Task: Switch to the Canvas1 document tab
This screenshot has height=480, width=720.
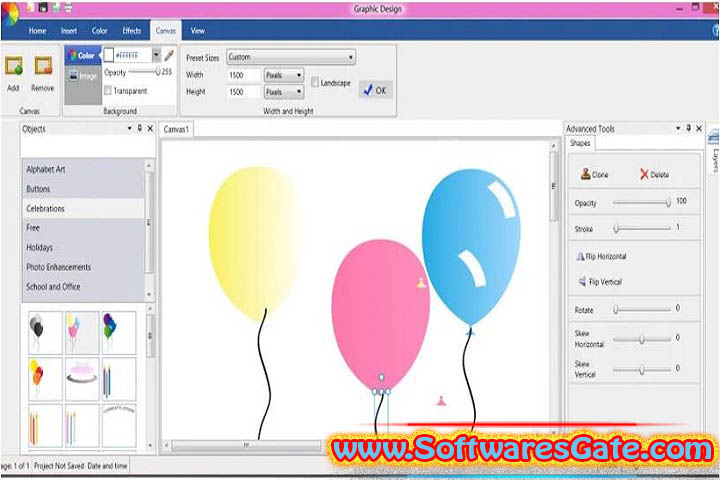Action: tap(176, 130)
